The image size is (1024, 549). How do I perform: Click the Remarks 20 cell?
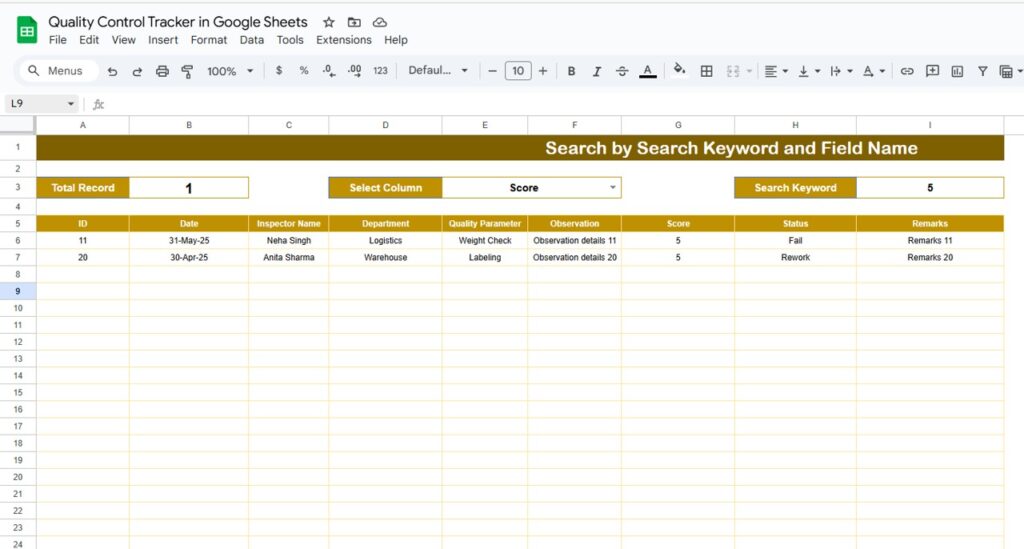pos(930,257)
